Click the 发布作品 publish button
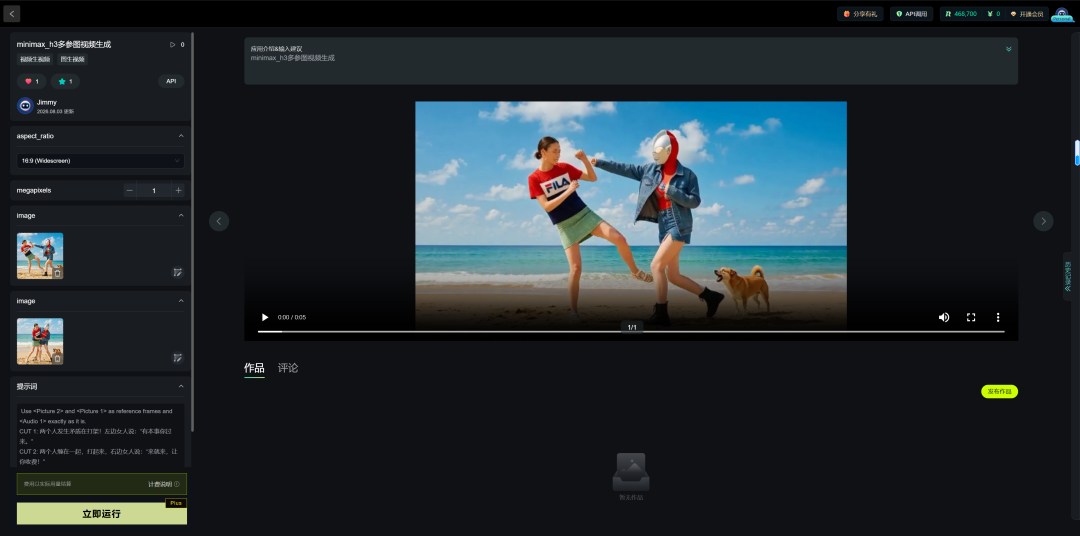Viewport: 1080px width, 536px height. (999, 391)
